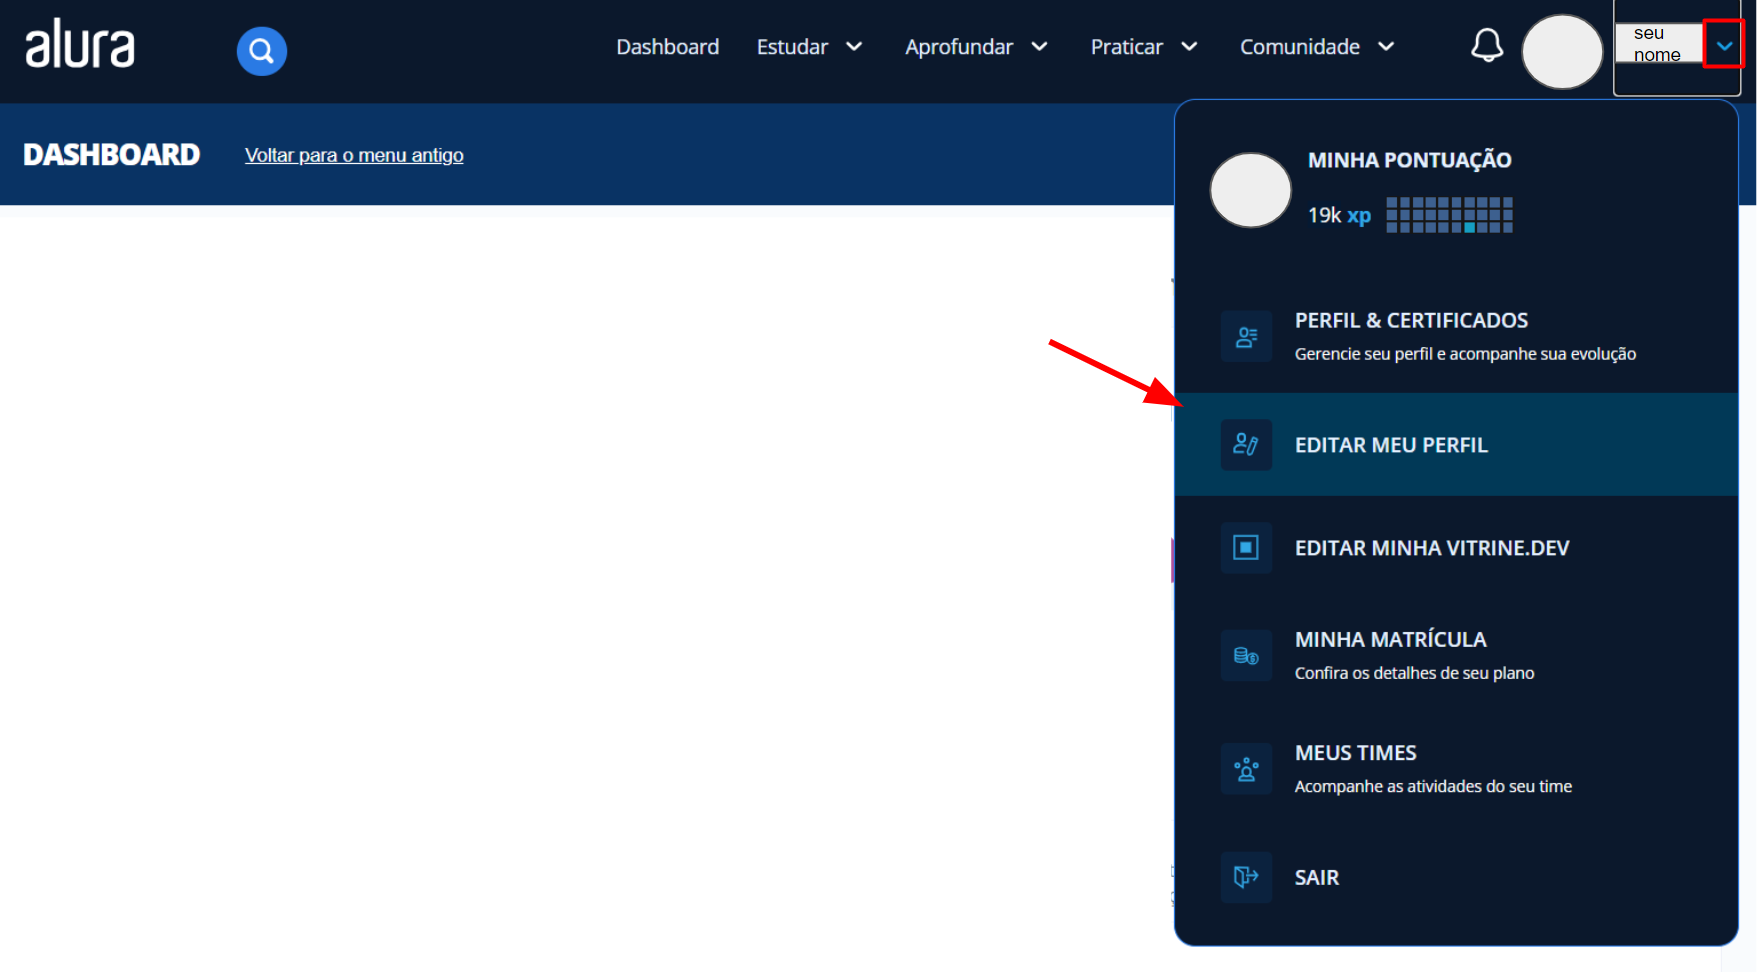Click the Minha Matrícula coins icon
Viewport: 1757px width, 972px height.
[x=1245, y=656]
